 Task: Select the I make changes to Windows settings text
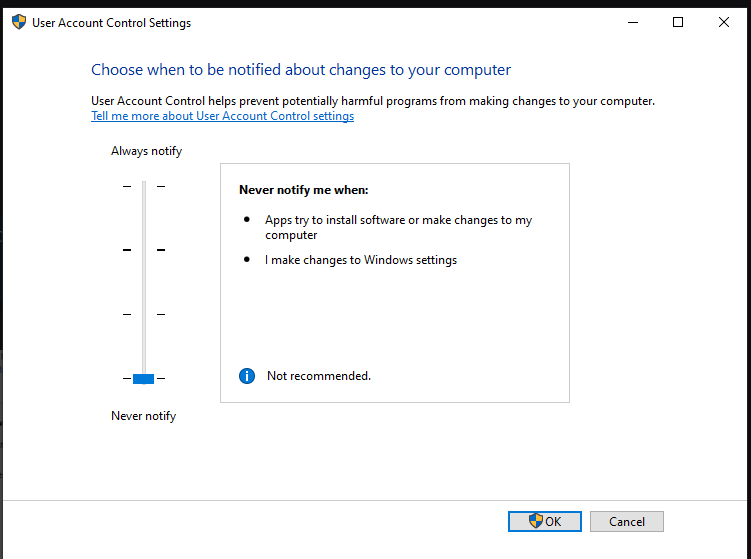point(360,260)
